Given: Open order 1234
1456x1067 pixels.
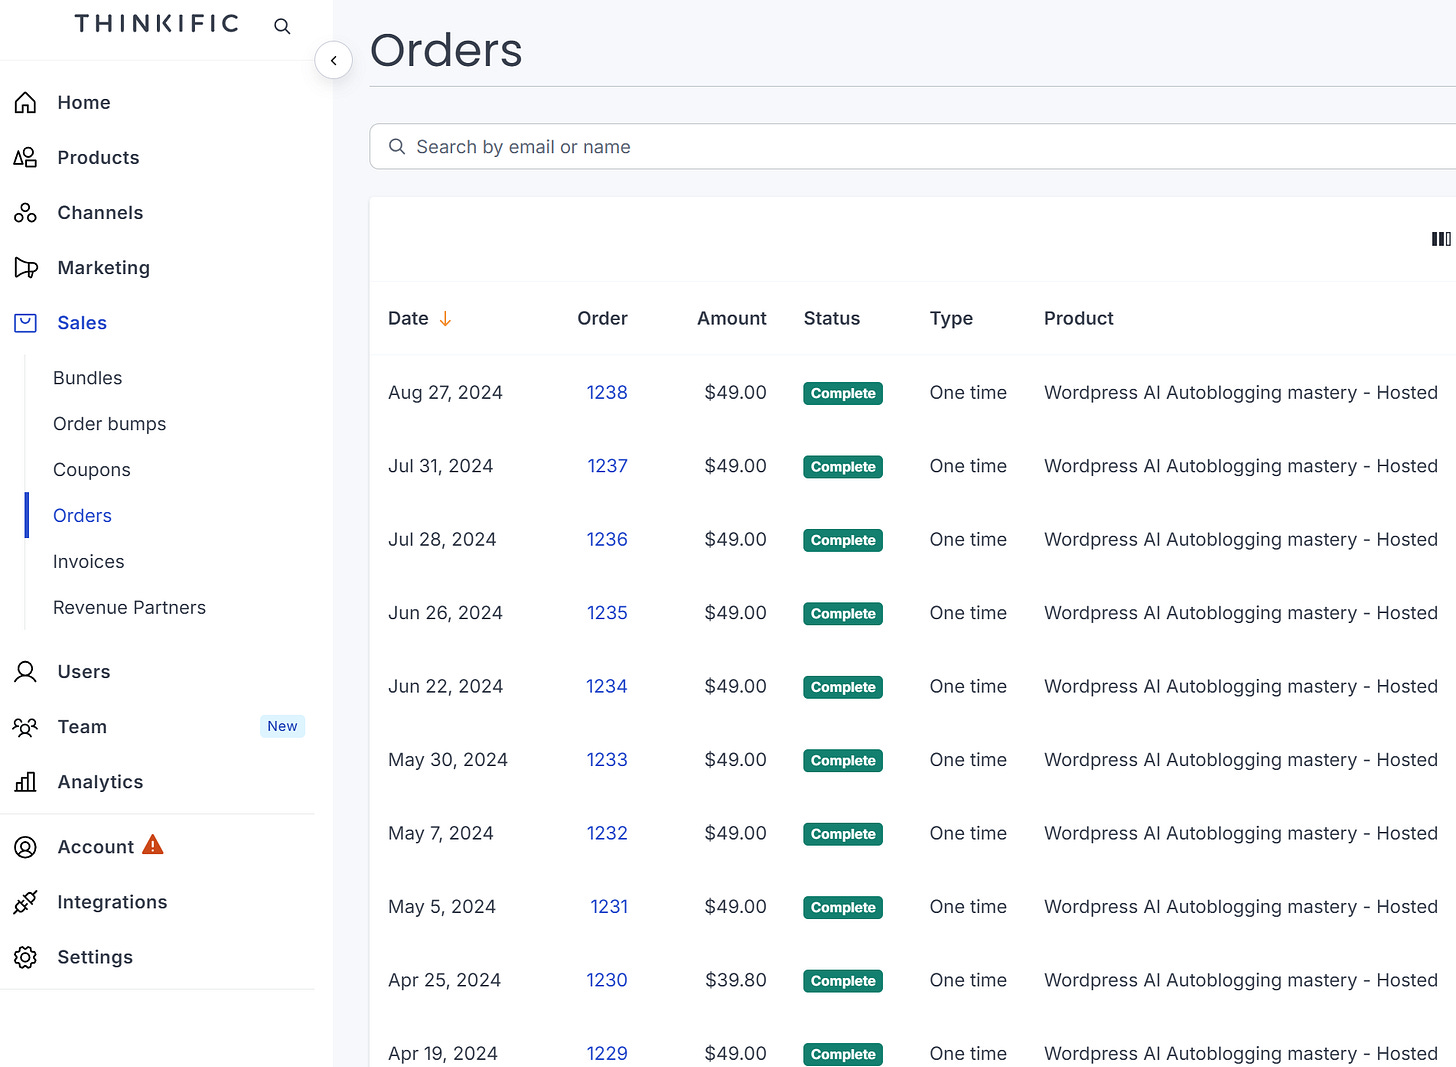Looking at the screenshot, I should pyautogui.click(x=607, y=686).
